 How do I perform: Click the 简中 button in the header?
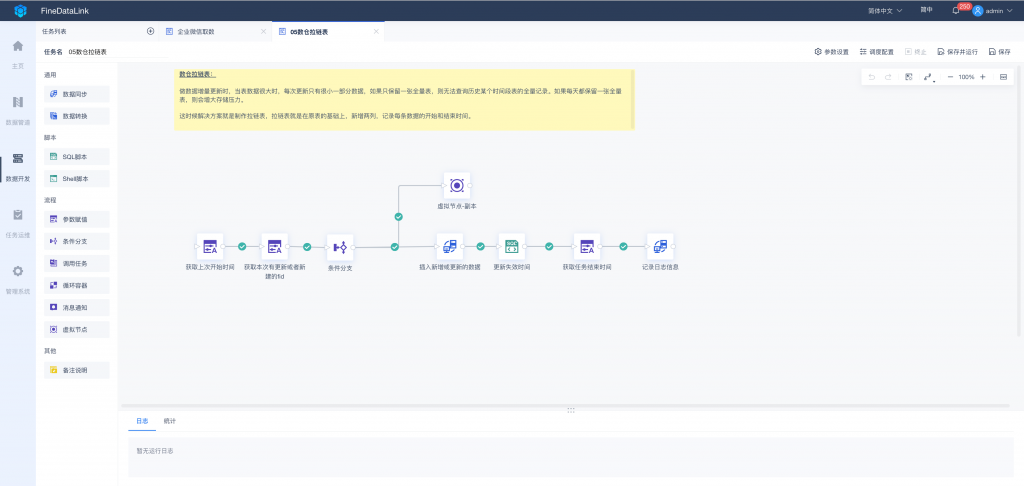(926, 10)
